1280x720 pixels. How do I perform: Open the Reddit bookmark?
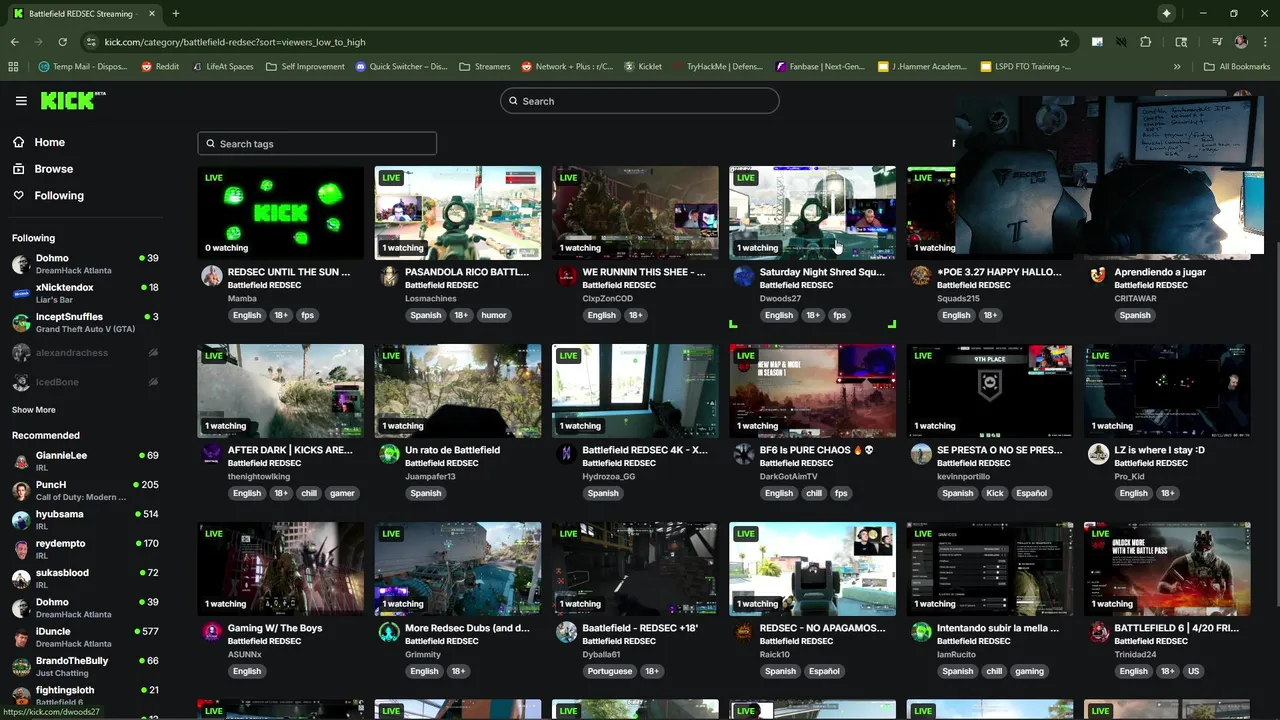tap(160, 67)
